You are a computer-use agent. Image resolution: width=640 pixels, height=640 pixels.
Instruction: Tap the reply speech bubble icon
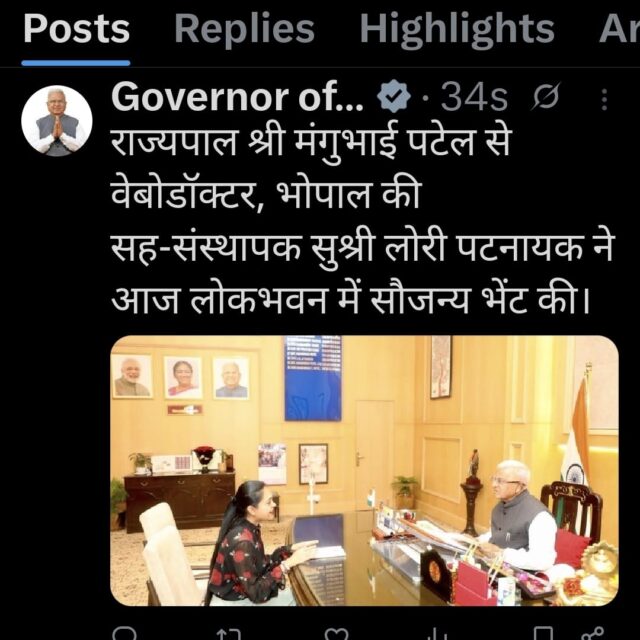click(124, 633)
